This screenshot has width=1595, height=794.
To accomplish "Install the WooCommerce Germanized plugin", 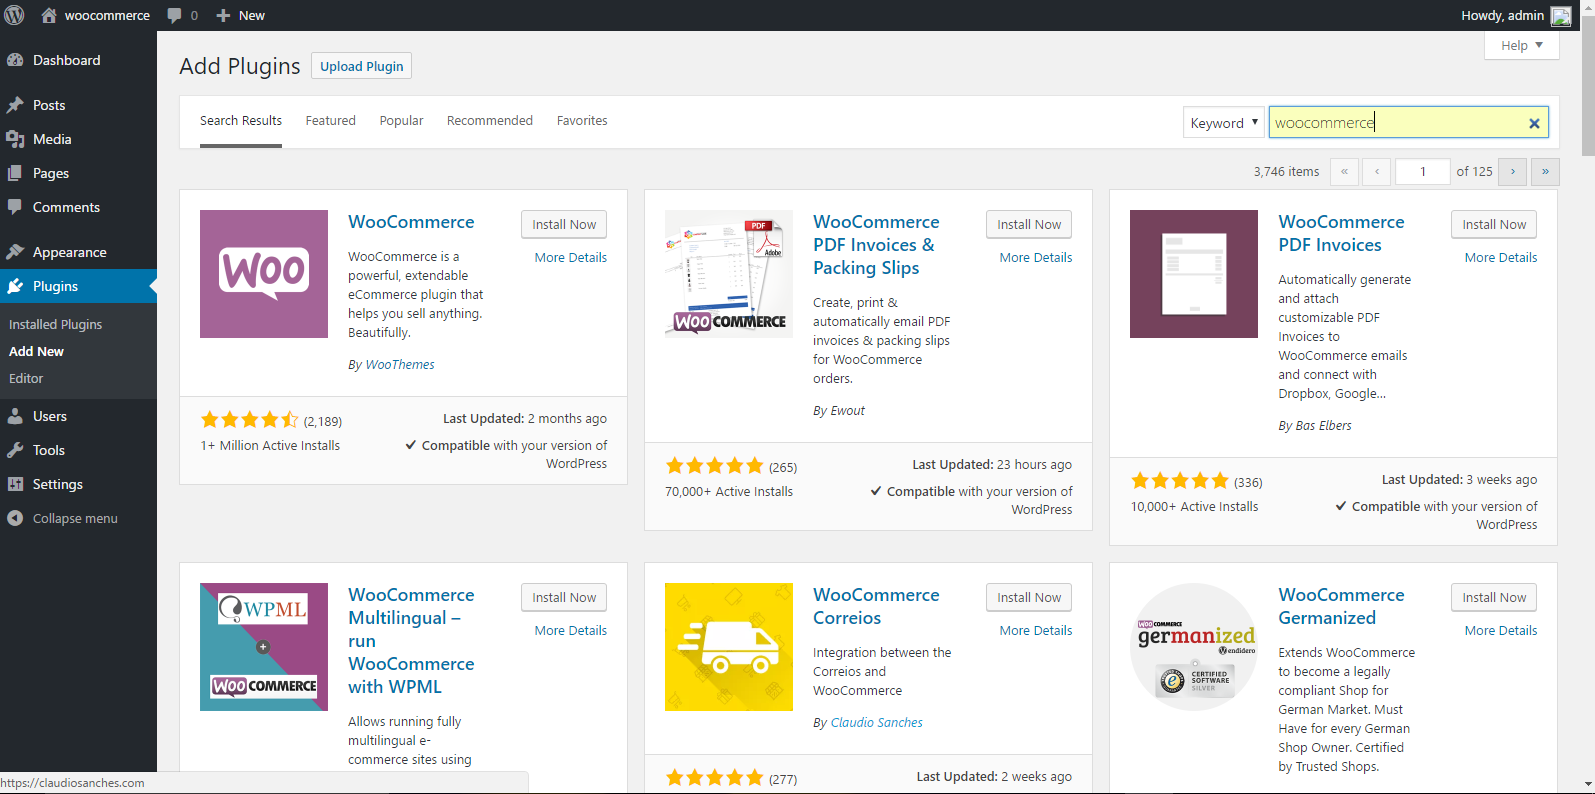I will (1493, 597).
